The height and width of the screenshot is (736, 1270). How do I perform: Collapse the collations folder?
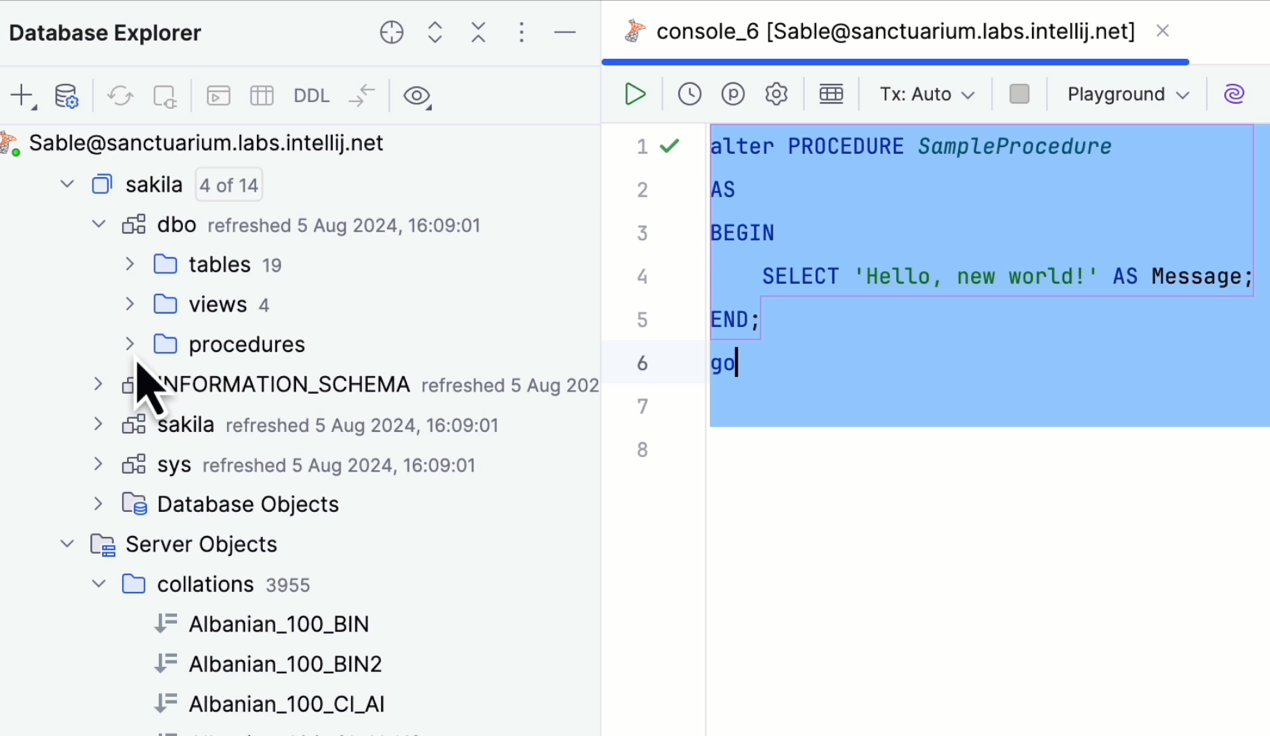pos(98,584)
